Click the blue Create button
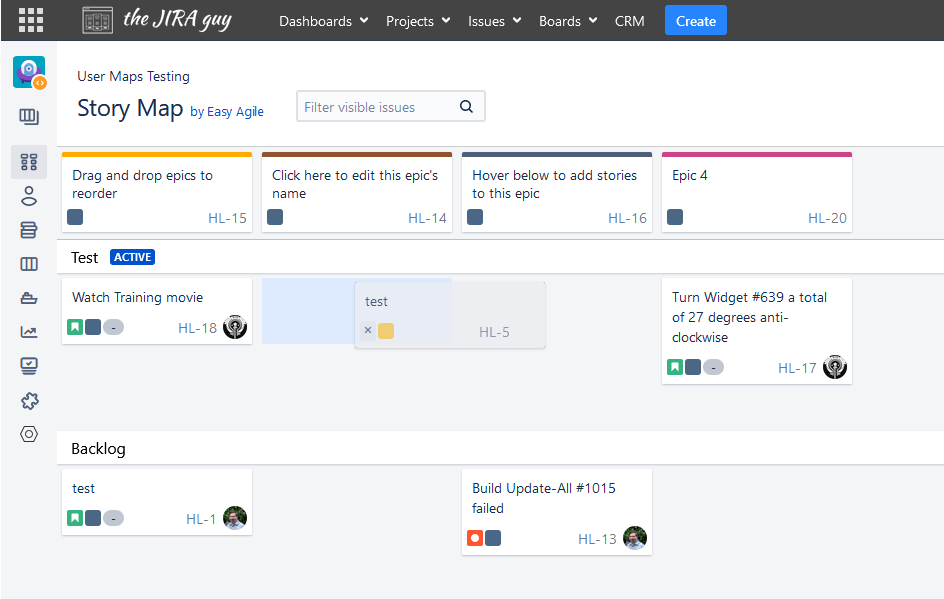This screenshot has height=599, width=944. tap(695, 21)
